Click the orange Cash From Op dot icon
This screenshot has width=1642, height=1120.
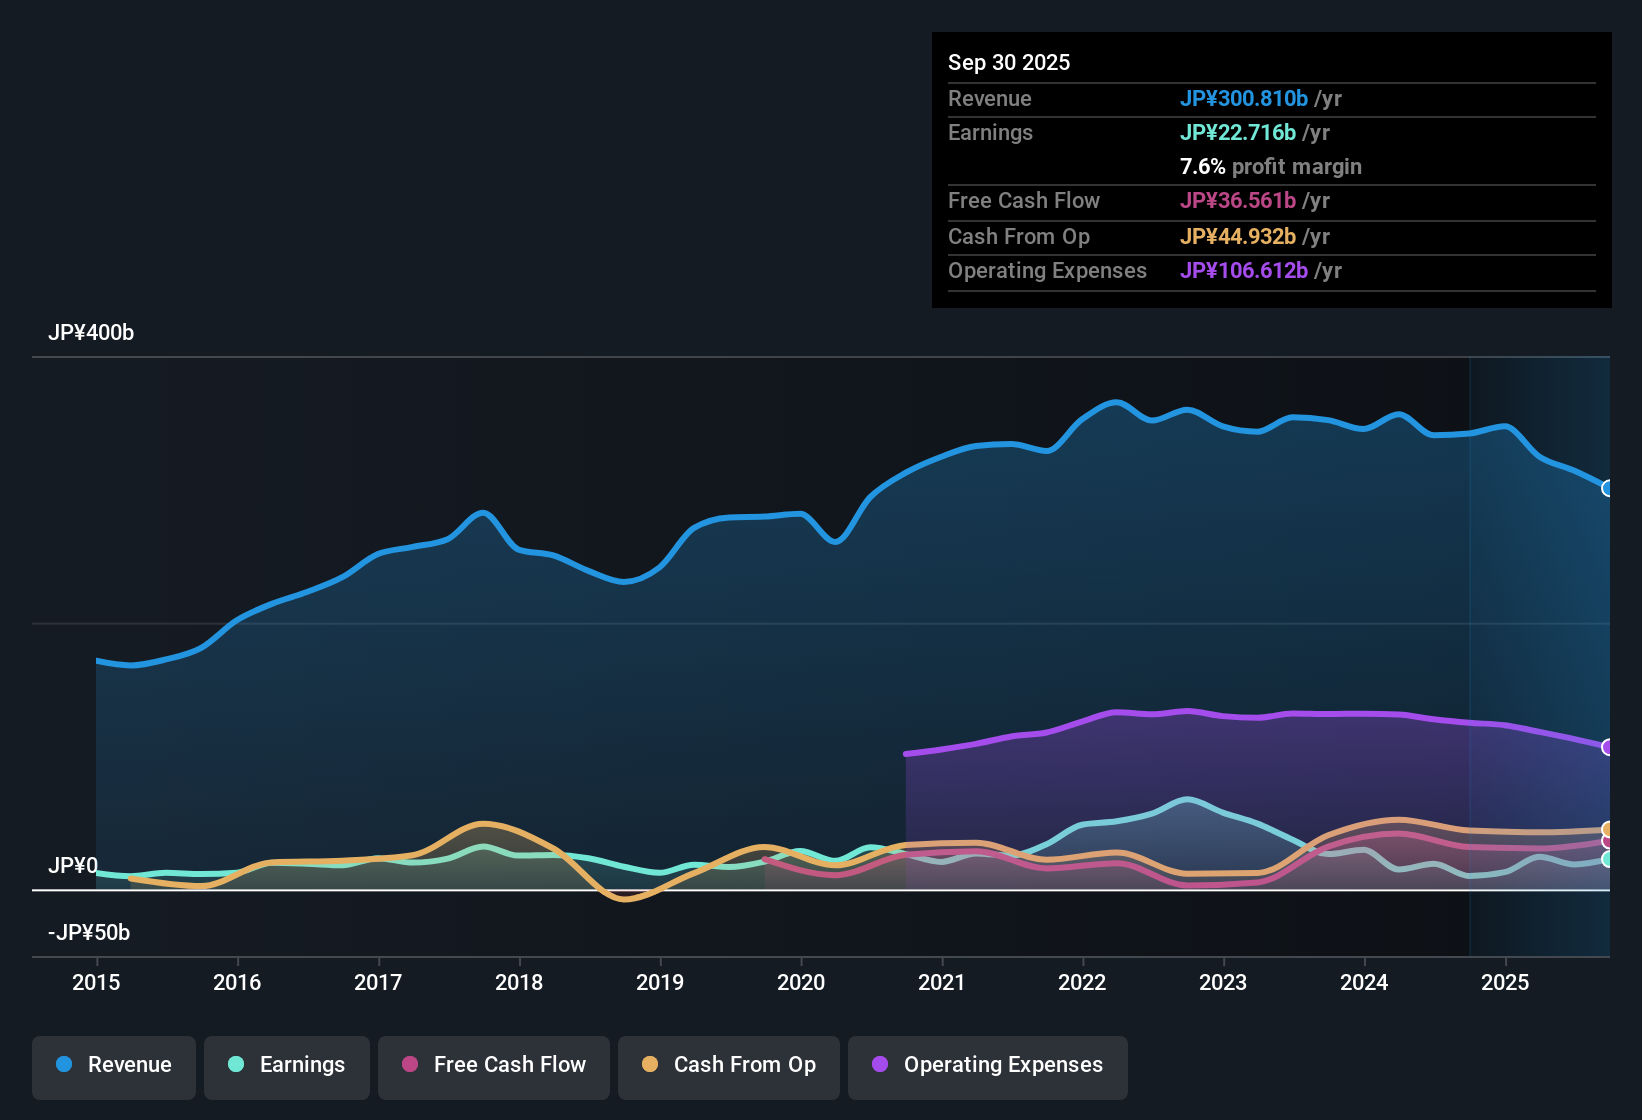650,1065
